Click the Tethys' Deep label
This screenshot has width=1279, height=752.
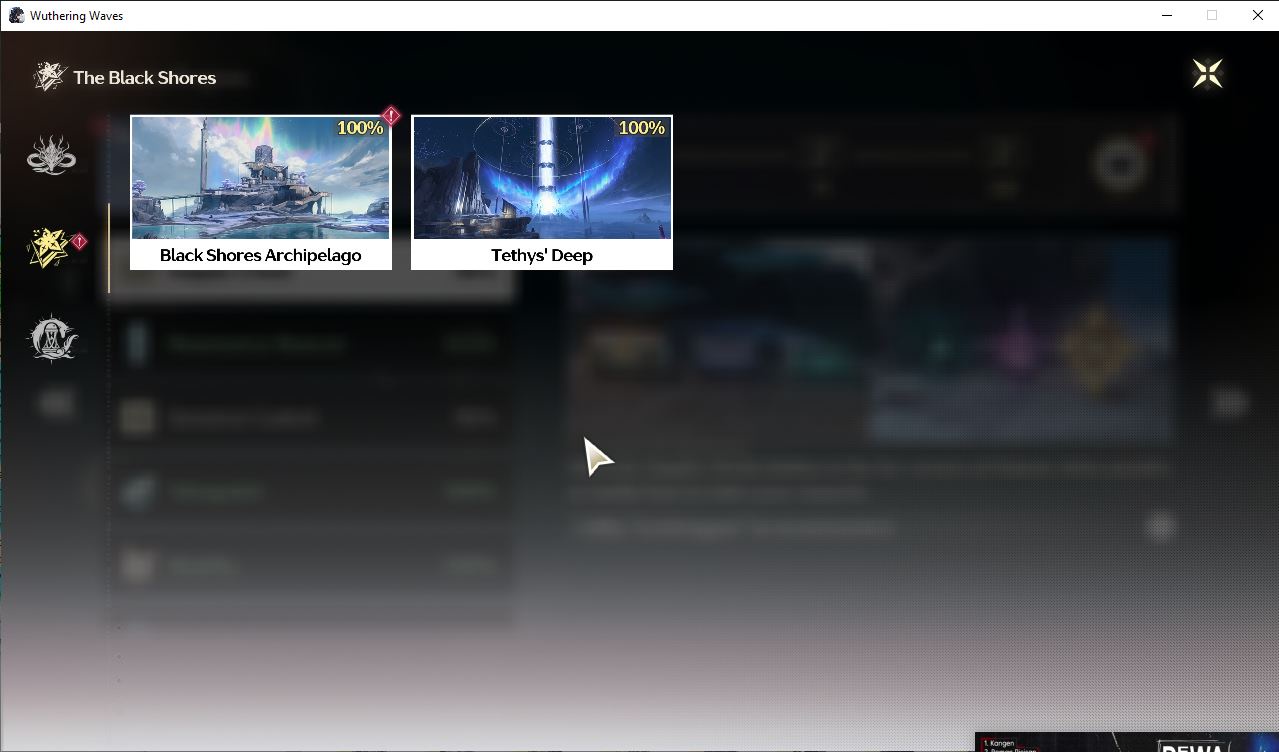click(542, 255)
